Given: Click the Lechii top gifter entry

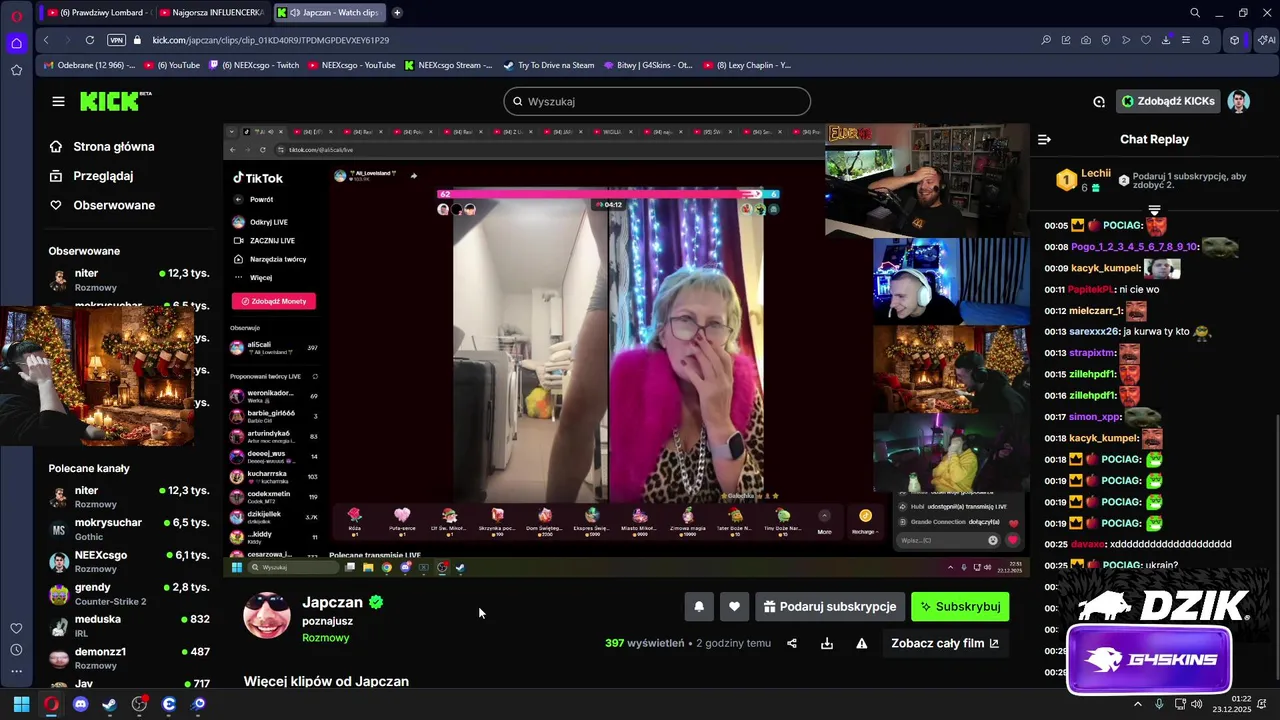Looking at the screenshot, I should click(x=1081, y=180).
